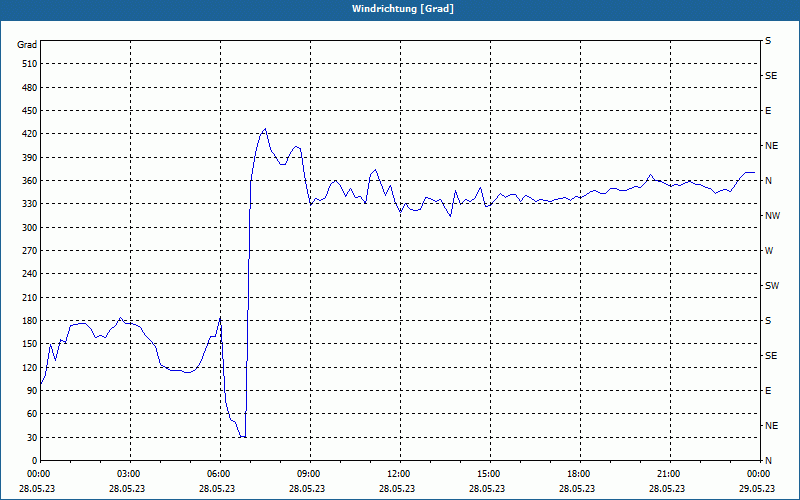This screenshot has width=800, height=500.
Task: Select the "480" y-axis value
Action: [x=30, y=88]
